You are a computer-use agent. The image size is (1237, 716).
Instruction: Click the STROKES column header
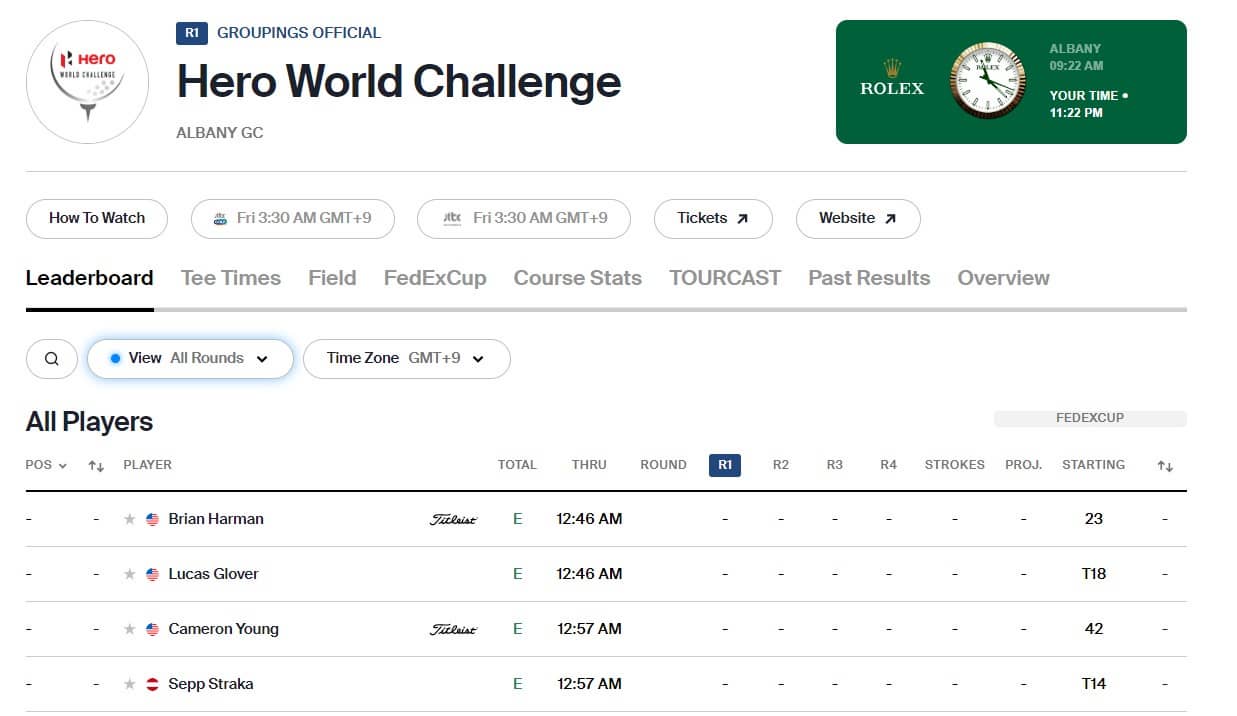coord(955,465)
